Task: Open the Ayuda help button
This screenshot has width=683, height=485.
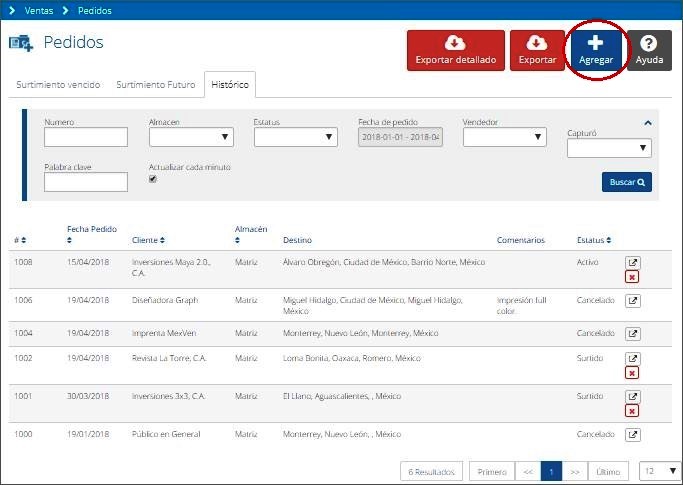Action: 649,51
